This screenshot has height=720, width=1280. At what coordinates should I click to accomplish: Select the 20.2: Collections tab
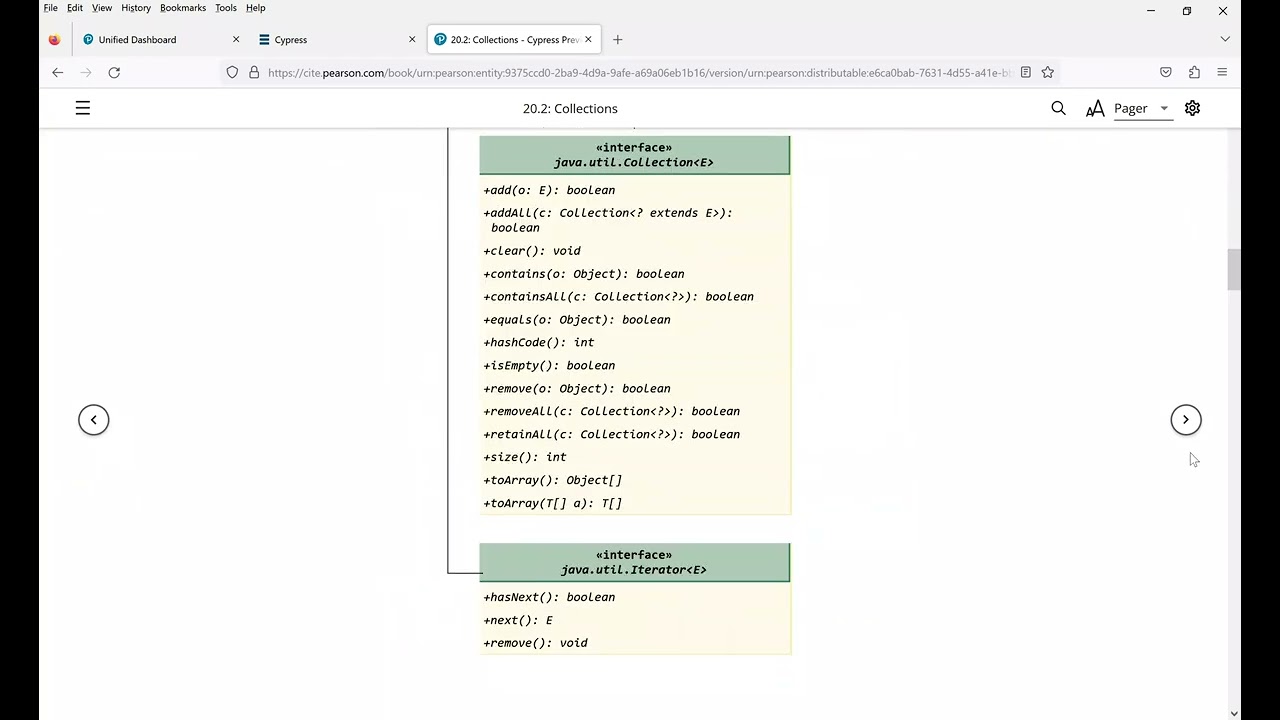514,40
